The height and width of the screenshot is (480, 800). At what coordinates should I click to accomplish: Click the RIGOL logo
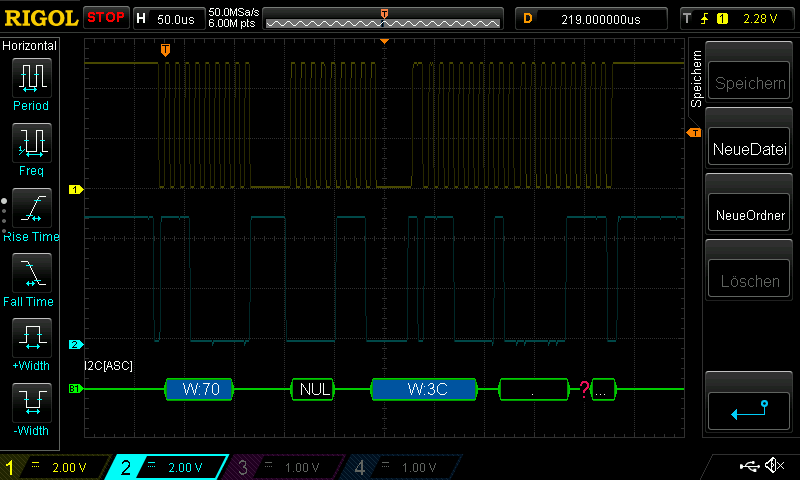(x=41, y=18)
